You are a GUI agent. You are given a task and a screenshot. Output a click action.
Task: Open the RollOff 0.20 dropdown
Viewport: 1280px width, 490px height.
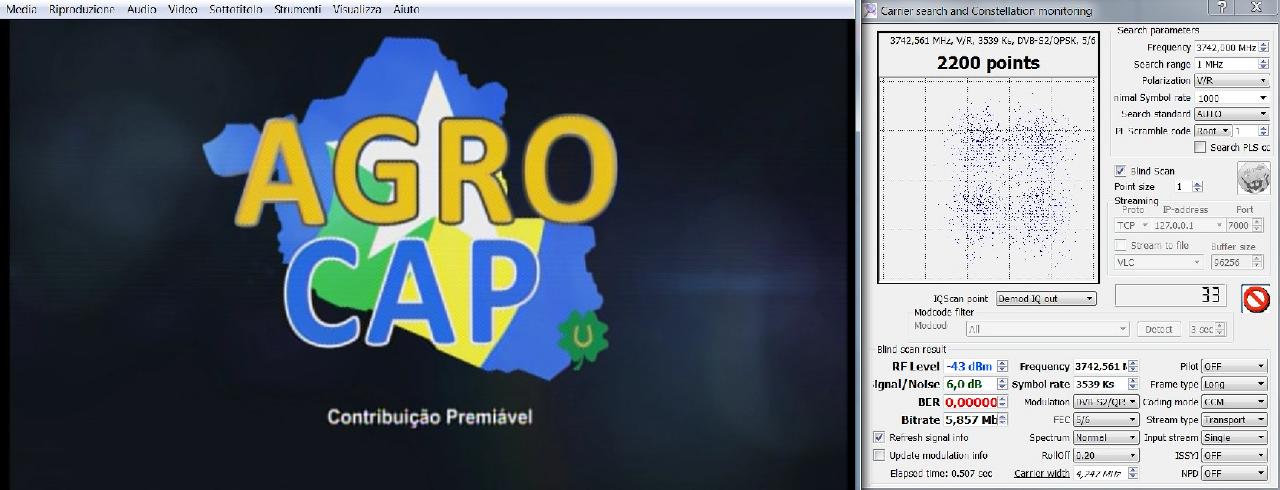[1105, 455]
